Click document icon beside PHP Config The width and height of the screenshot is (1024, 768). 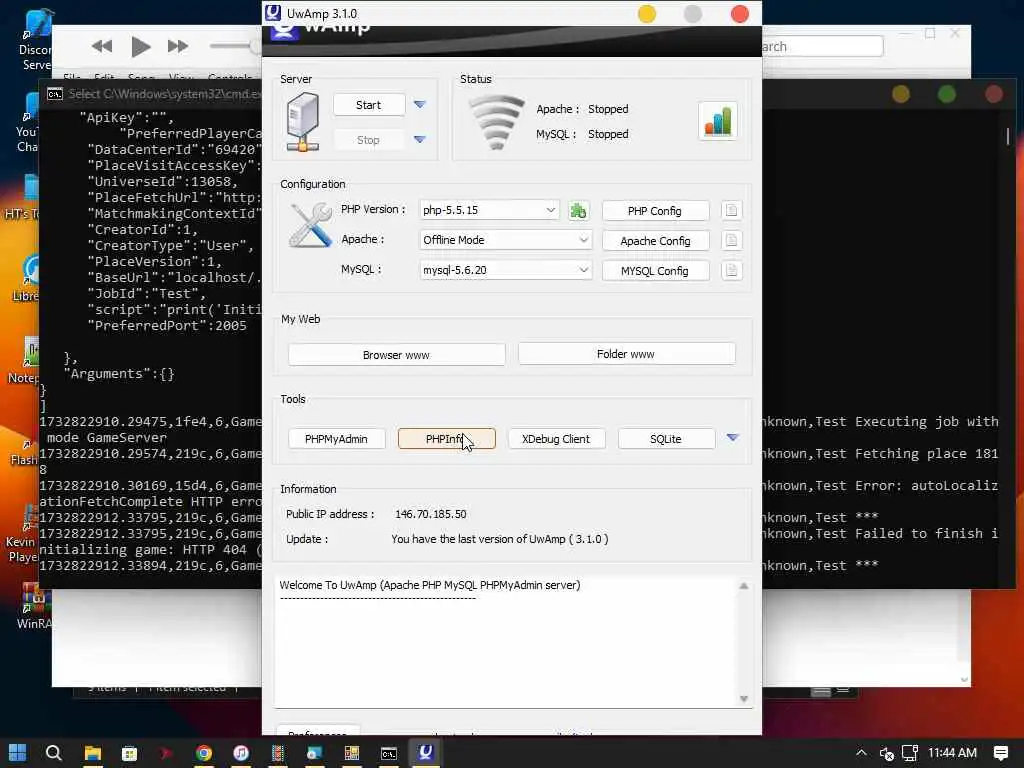pyautogui.click(x=731, y=210)
